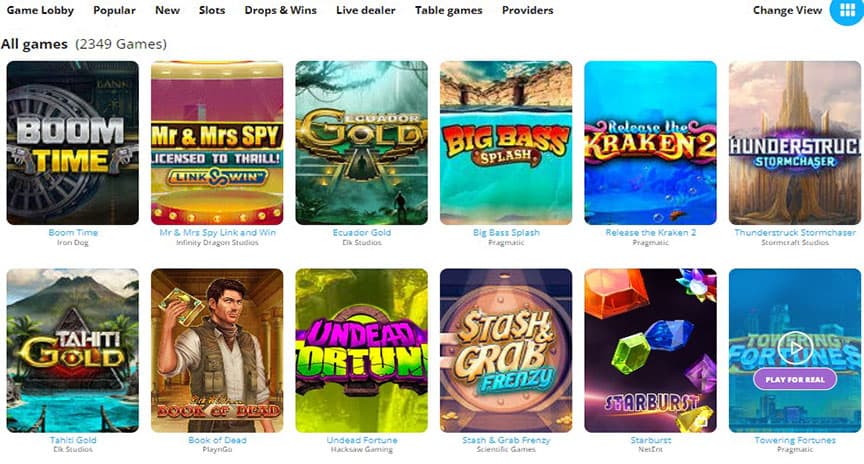Click the Play For Real button
This screenshot has width=864, height=464.
click(x=795, y=380)
